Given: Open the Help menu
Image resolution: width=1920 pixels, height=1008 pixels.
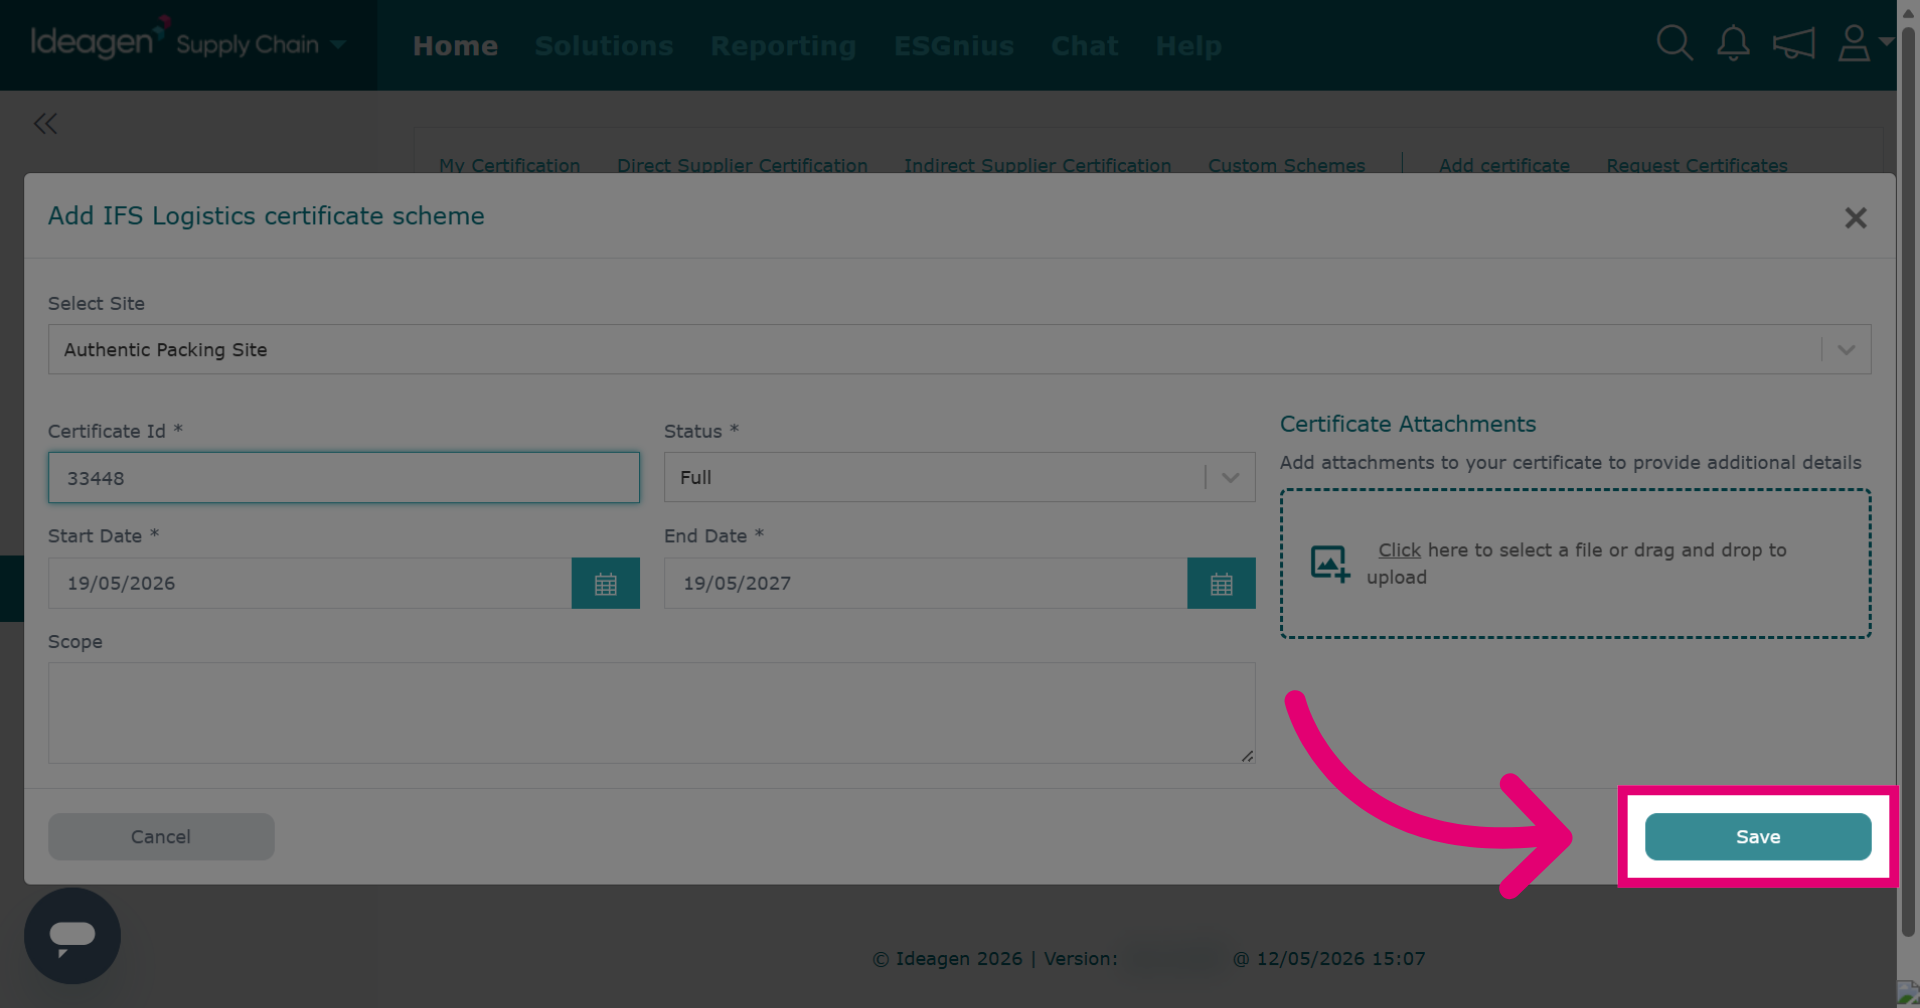Looking at the screenshot, I should point(1189,46).
